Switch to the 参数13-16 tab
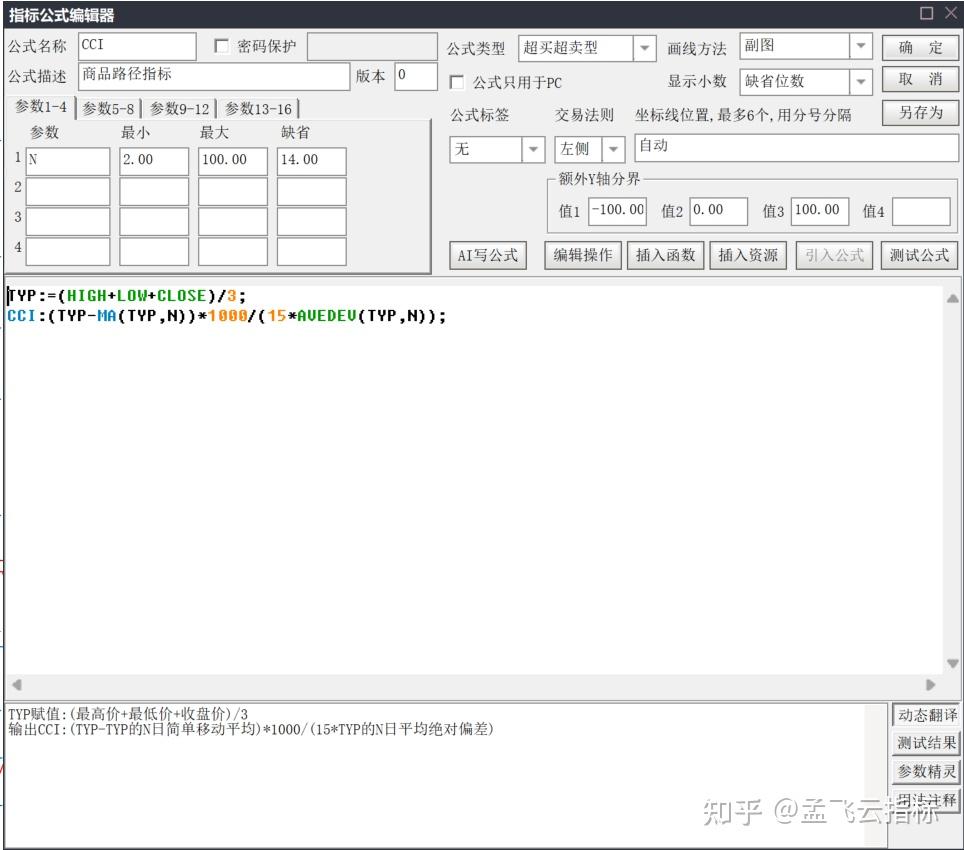This screenshot has width=964, height=850. pos(258,109)
